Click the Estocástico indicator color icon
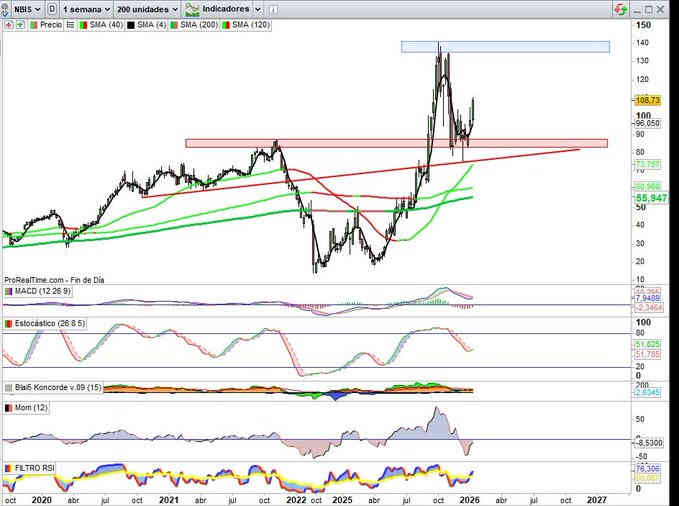 (x=8, y=324)
